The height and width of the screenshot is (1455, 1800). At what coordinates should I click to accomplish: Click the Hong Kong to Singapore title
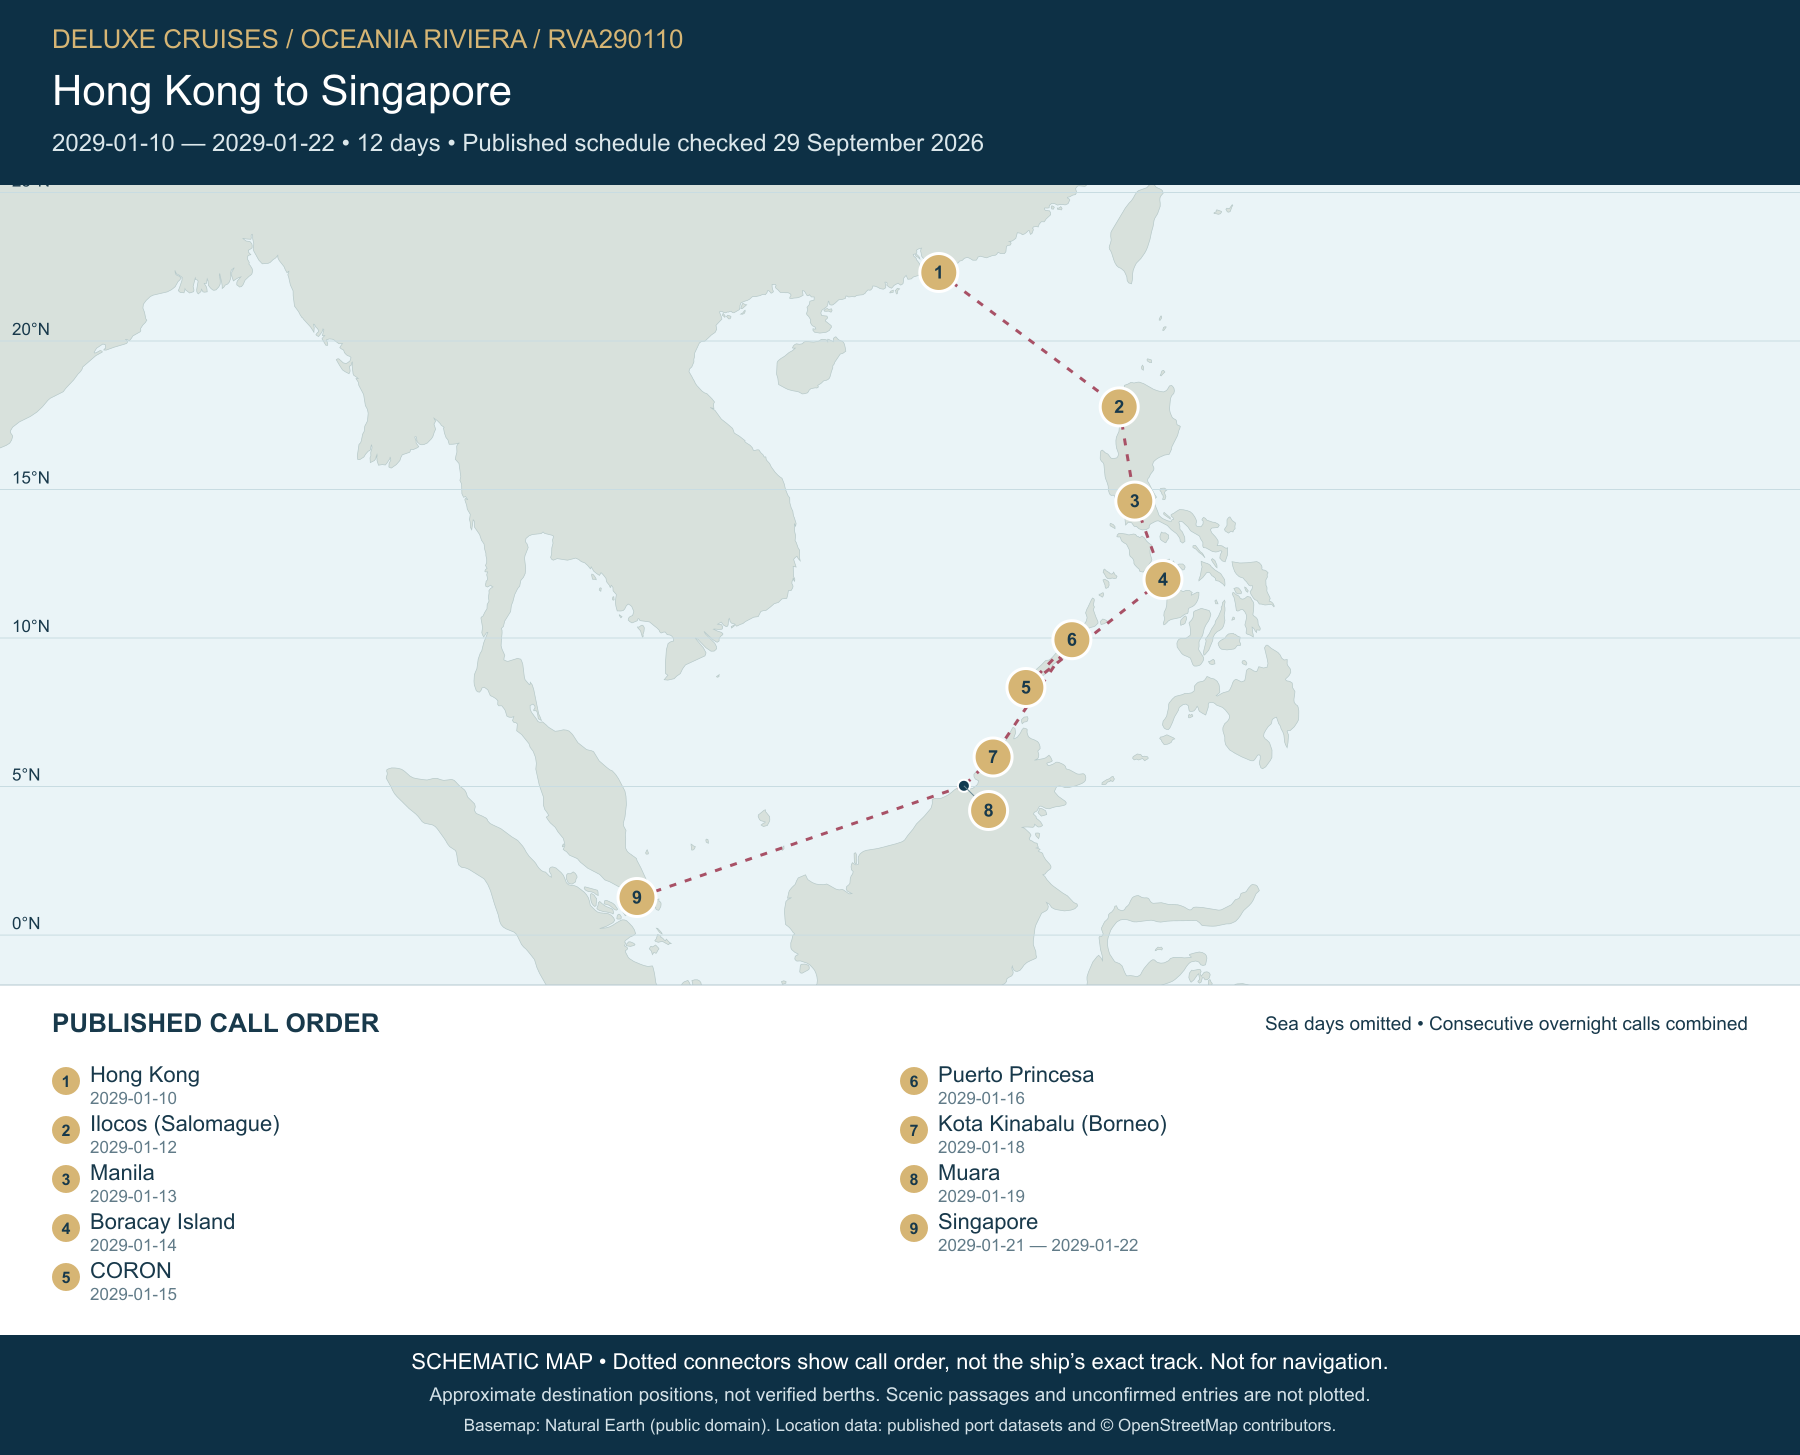[x=282, y=91]
